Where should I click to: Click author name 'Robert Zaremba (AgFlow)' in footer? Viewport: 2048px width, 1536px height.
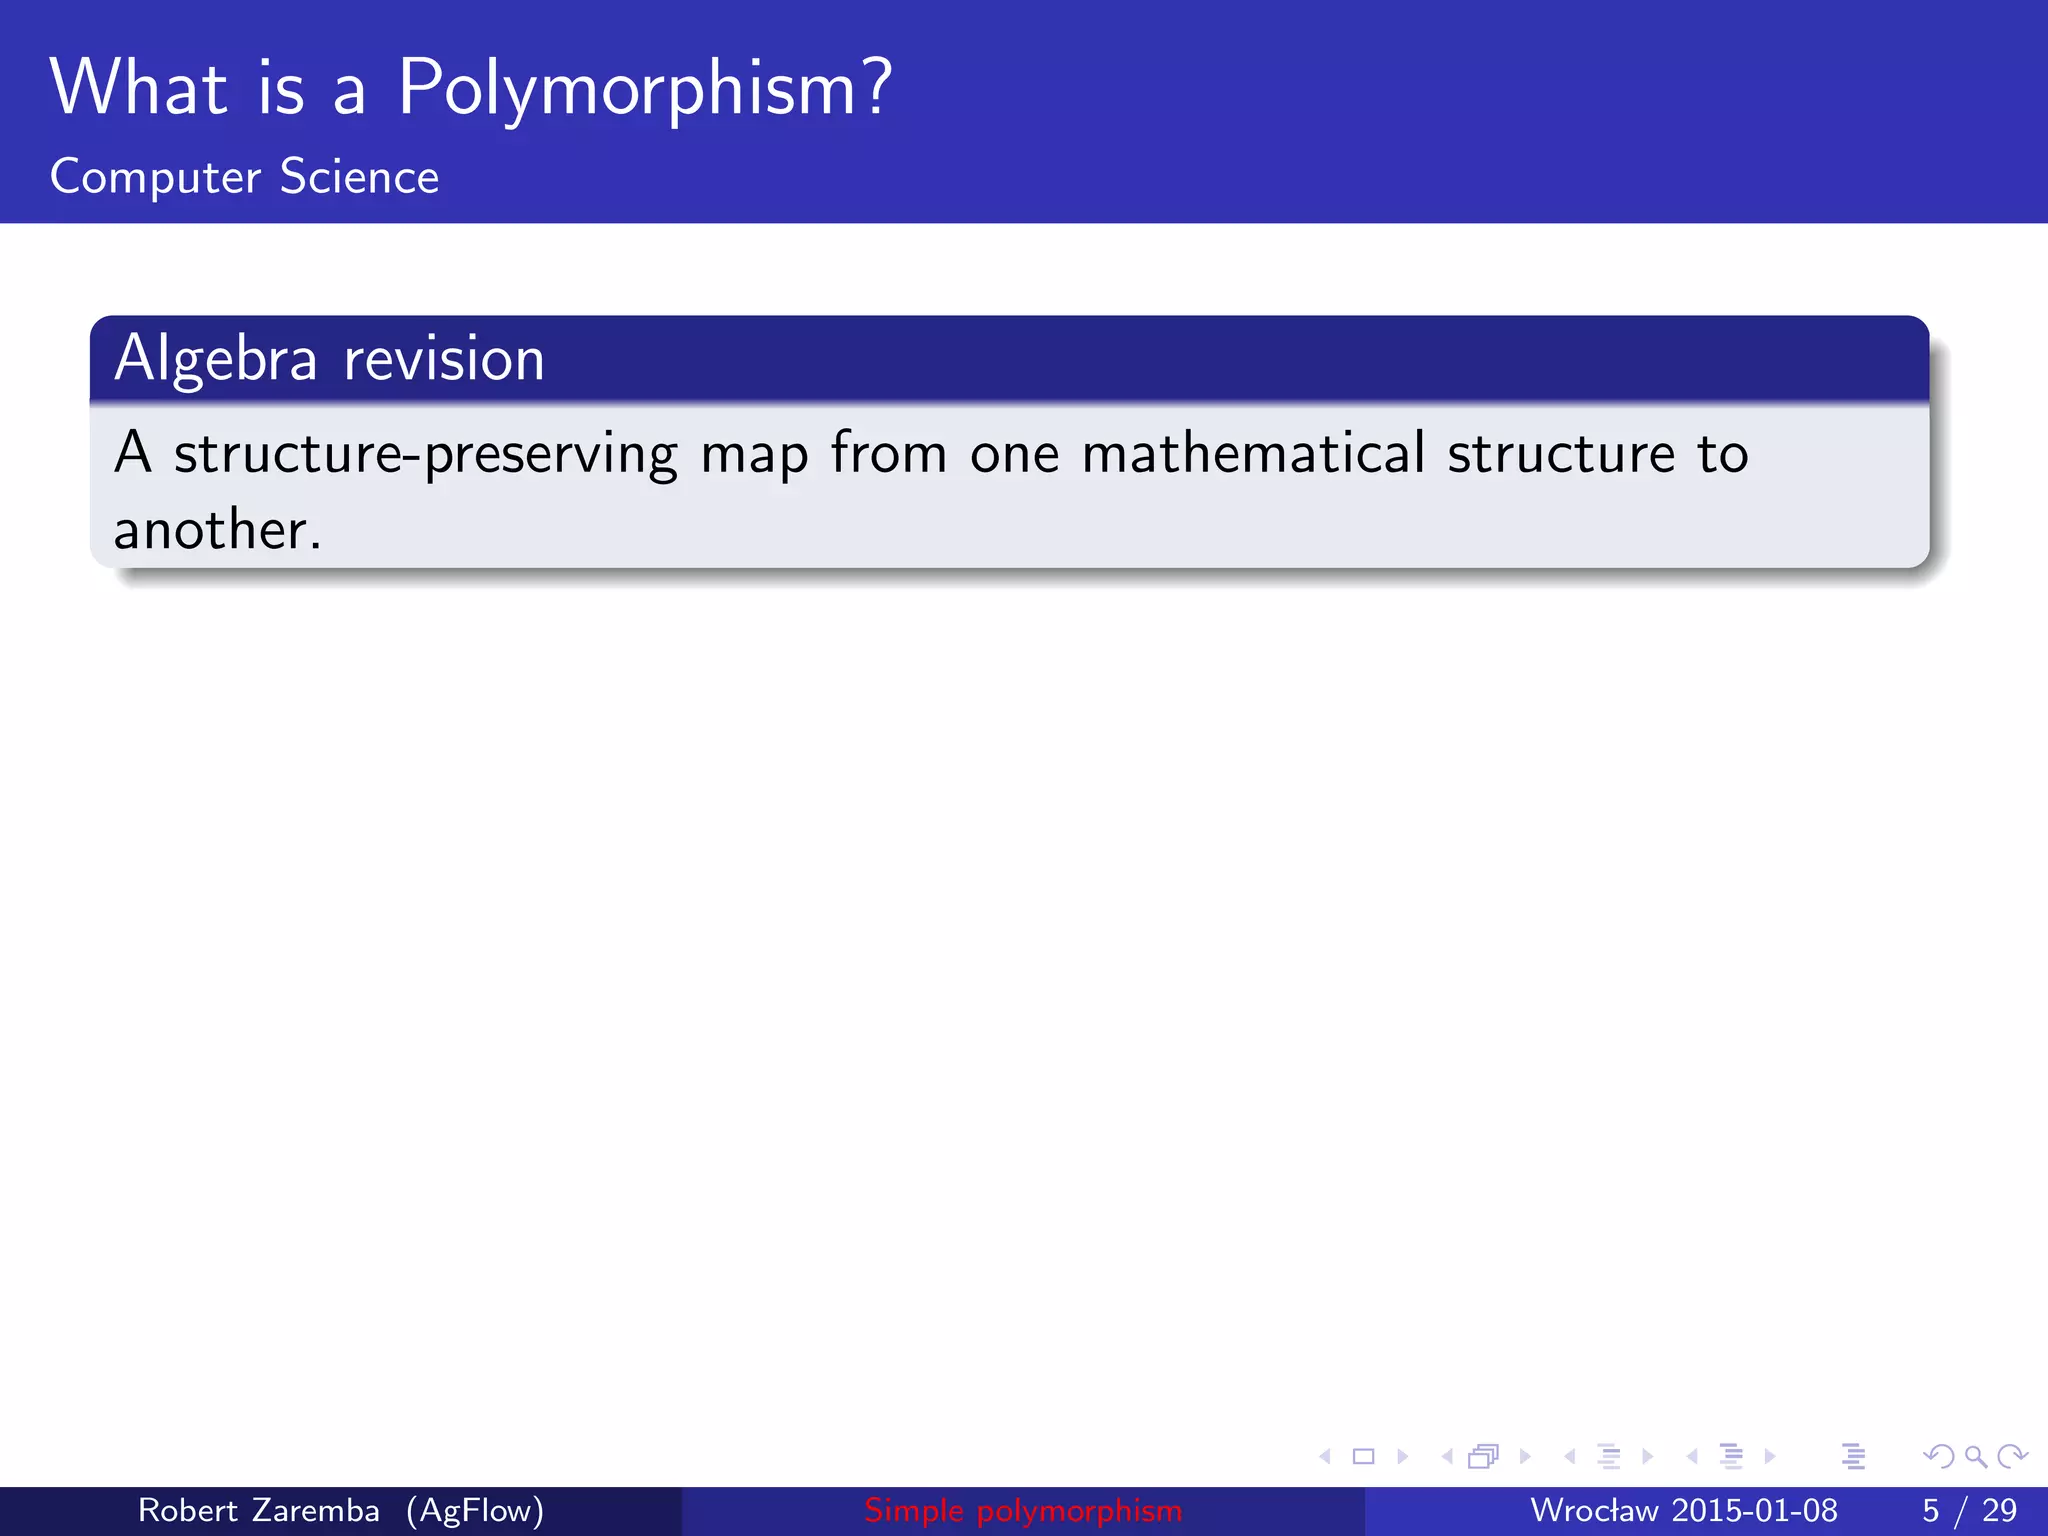point(341,1510)
